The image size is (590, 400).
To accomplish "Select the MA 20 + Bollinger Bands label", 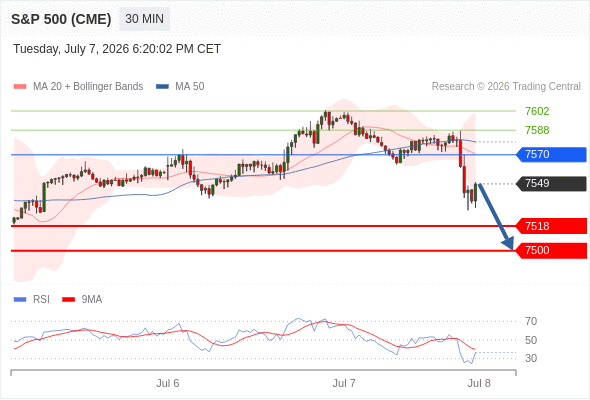I will pyautogui.click(x=88, y=87).
